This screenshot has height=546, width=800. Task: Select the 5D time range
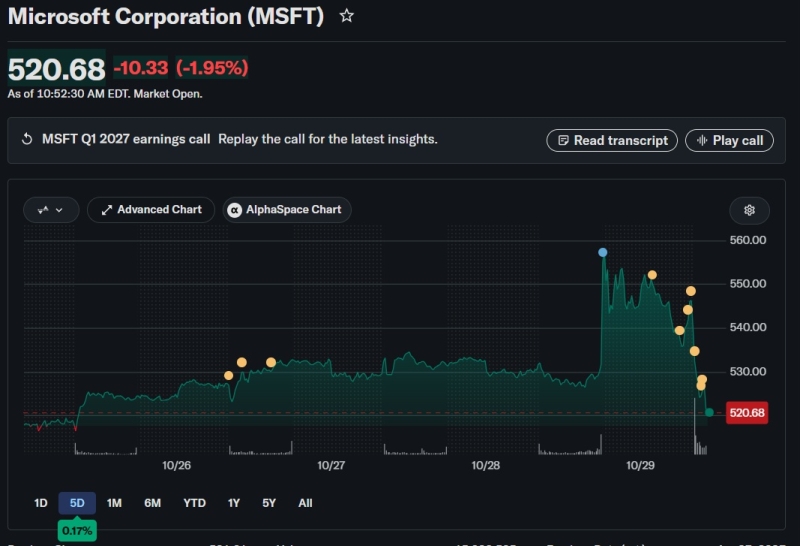(x=77, y=503)
